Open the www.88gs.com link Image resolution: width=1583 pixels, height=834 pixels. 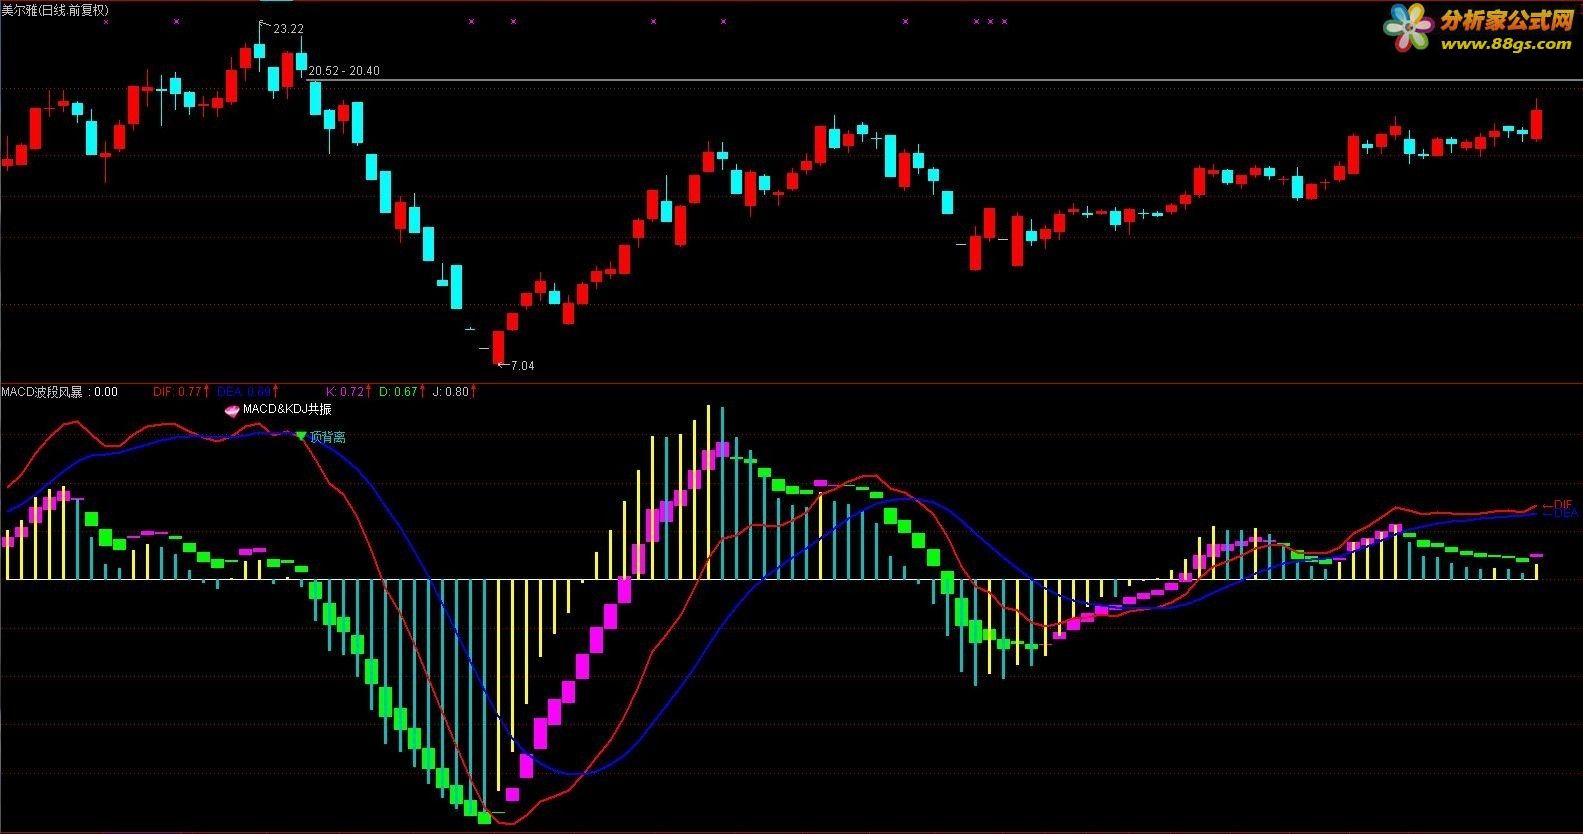pyautogui.click(x=1504, y=44)
